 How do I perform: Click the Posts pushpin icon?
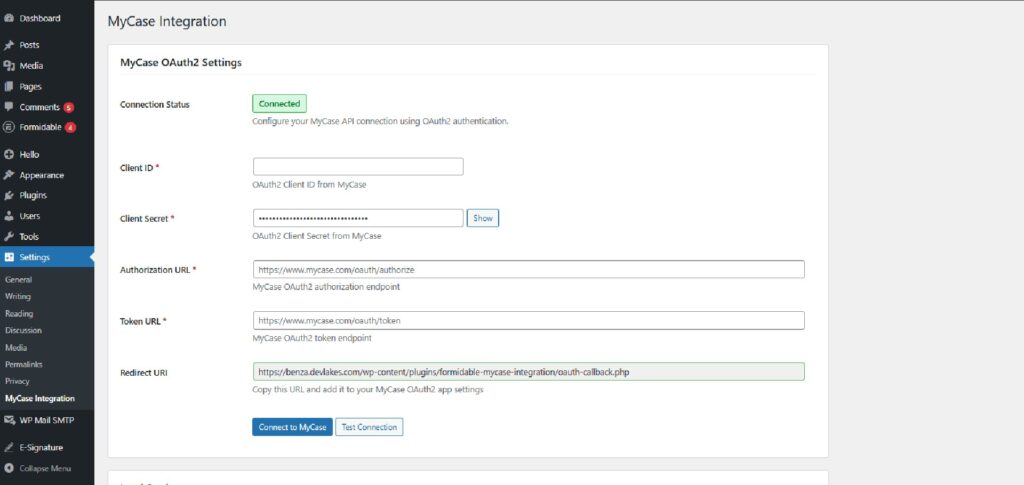9,45
